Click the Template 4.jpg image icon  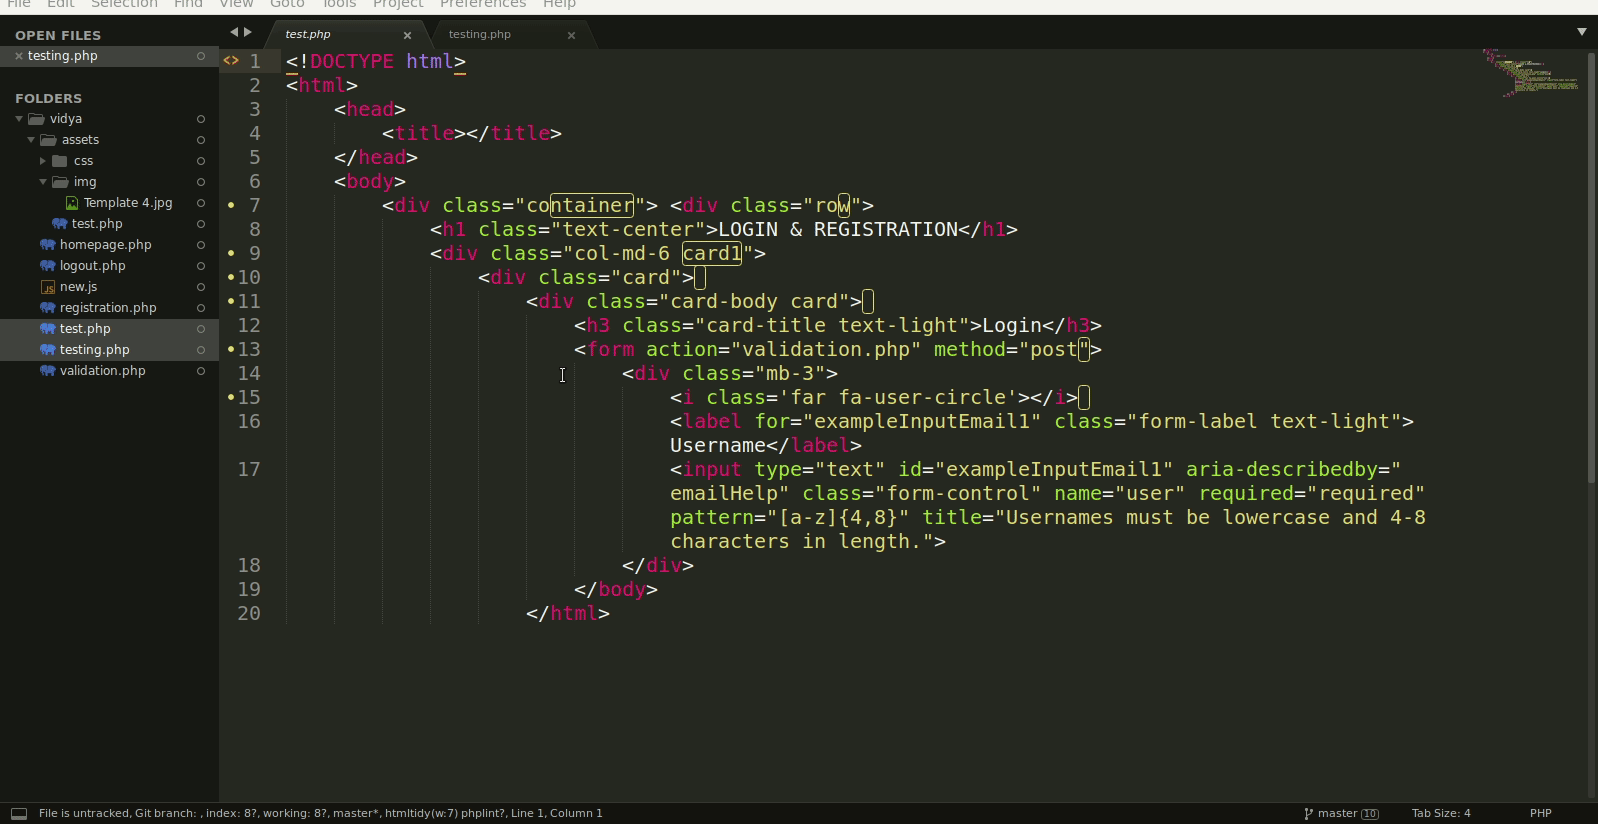click(72, 203)
